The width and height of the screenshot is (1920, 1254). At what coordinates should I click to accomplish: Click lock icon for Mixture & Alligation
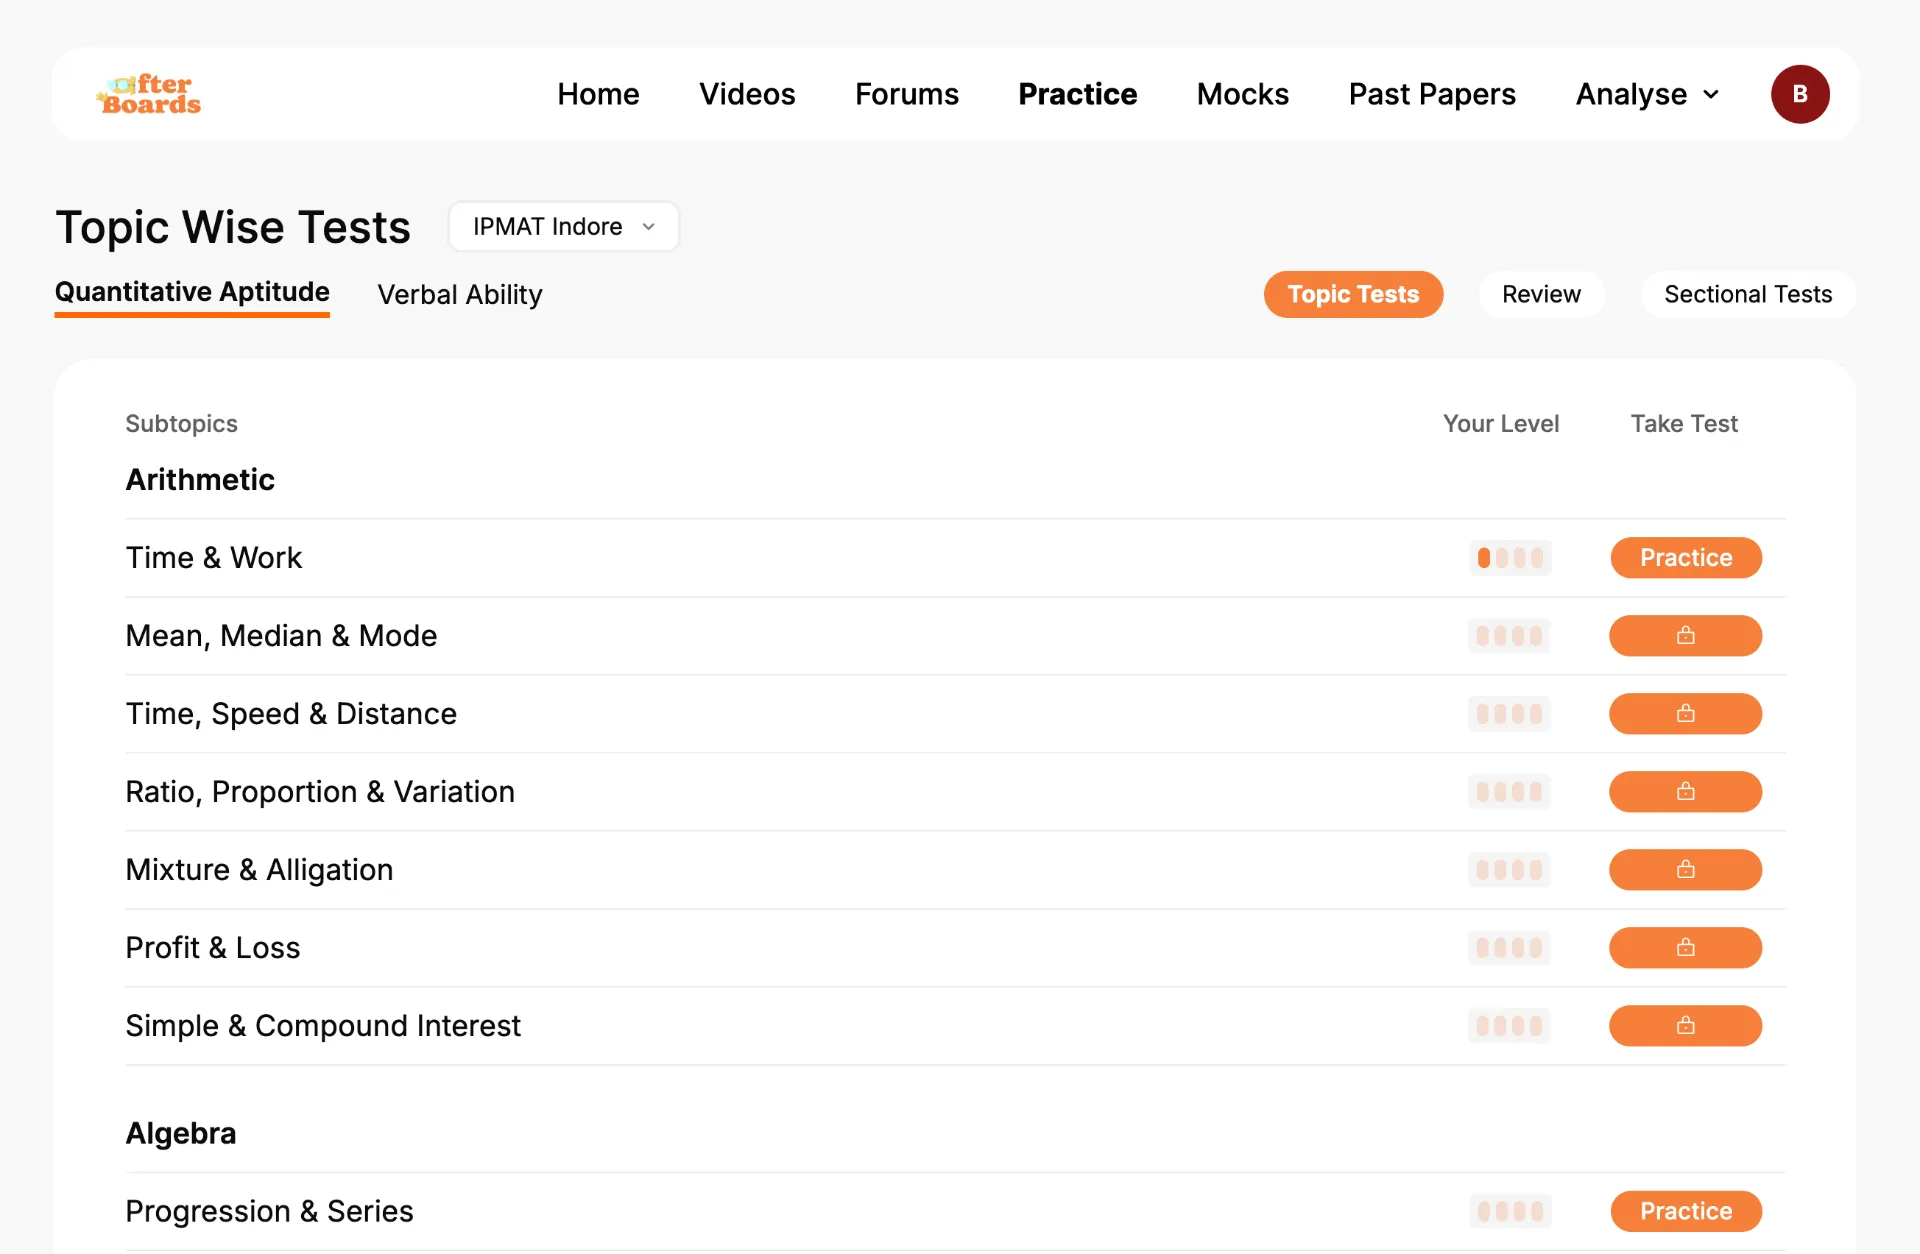coord(1686,870)
